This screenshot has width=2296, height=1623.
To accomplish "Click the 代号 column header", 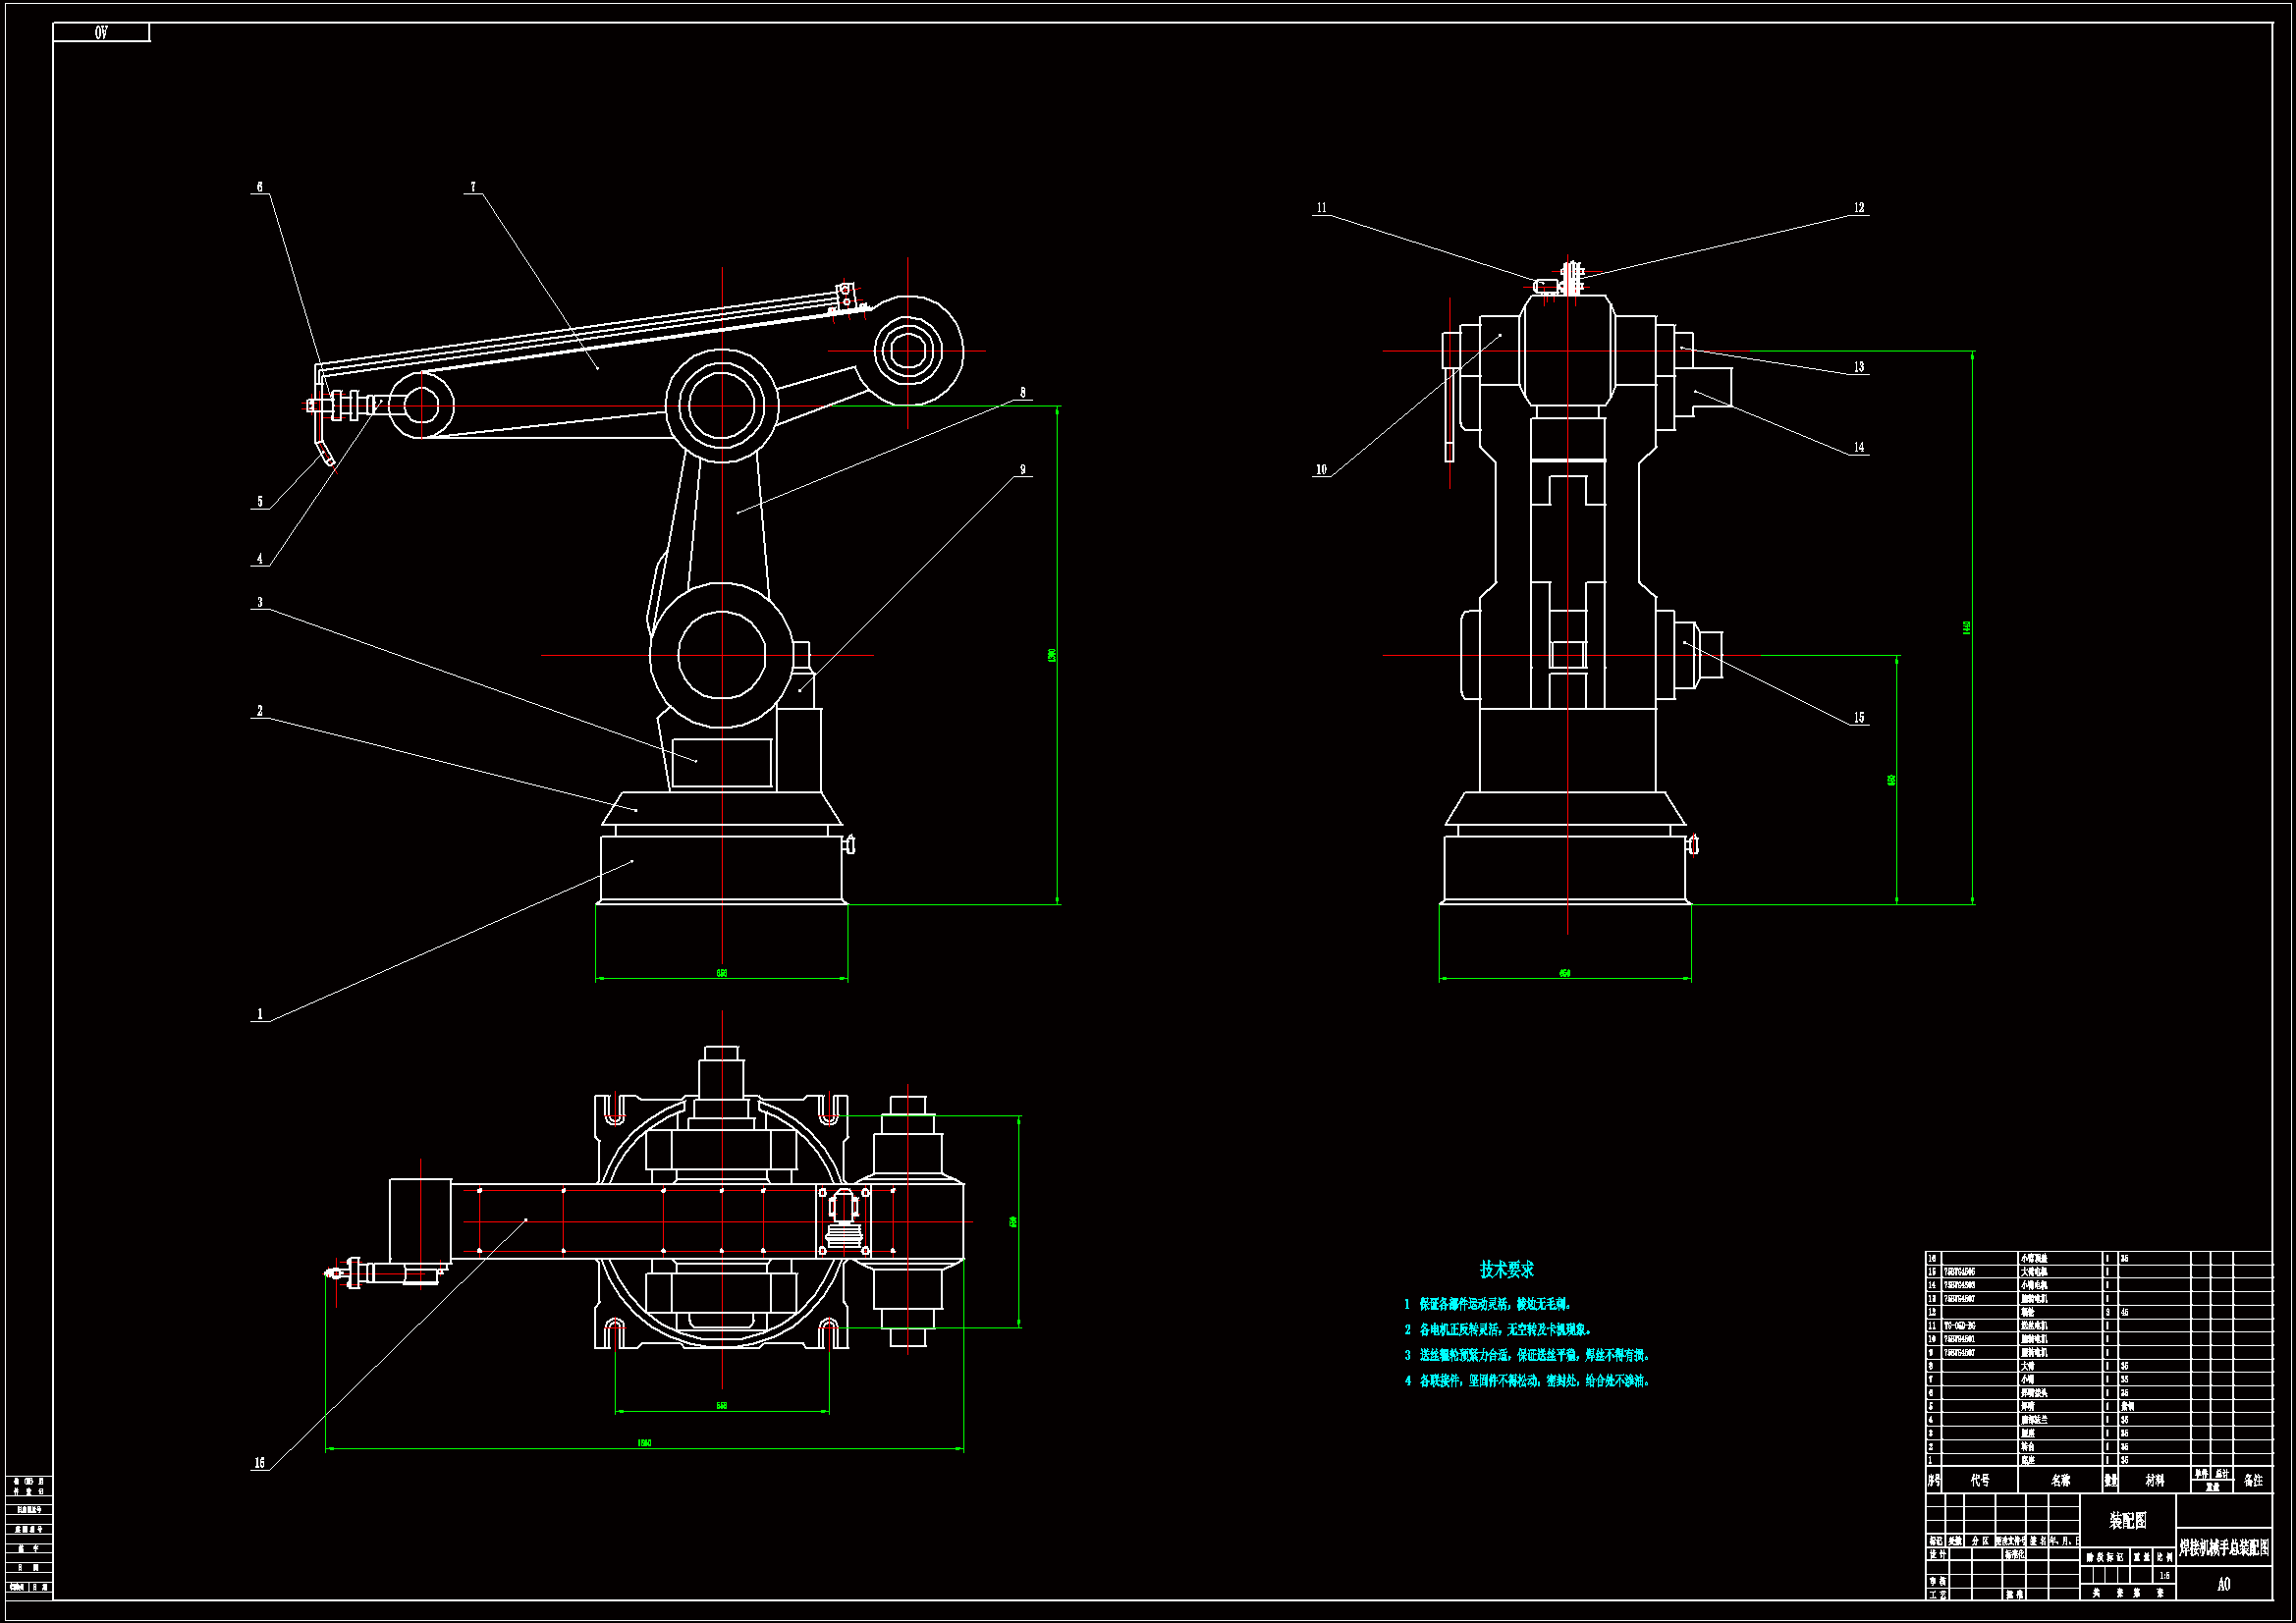I will point(1980,1480).
